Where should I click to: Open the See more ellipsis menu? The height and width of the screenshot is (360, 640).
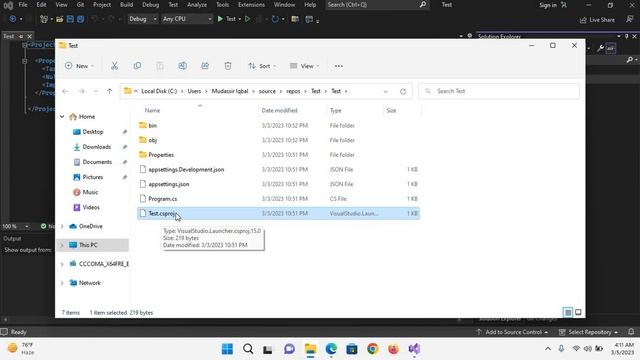339,66
